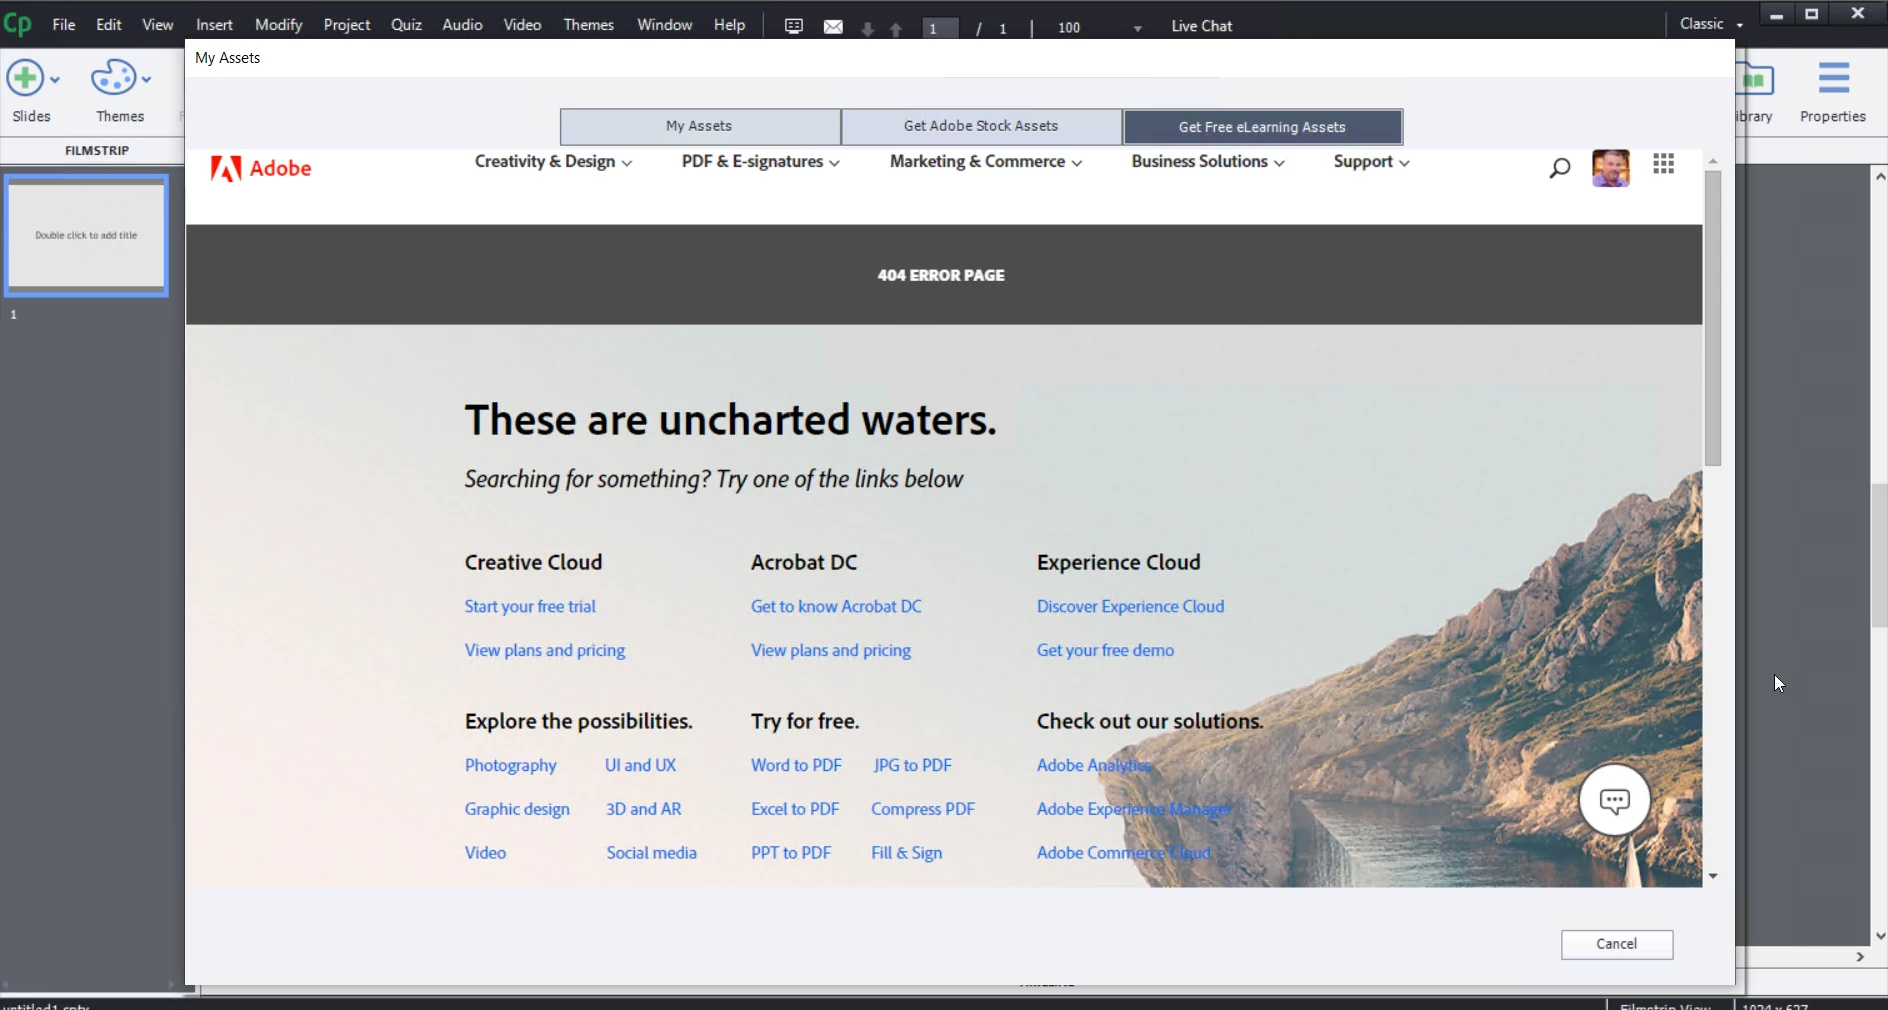Viewport: 1888px width, 1010px height.
Task: Click the notes icon in top toolbar
Action: [x=794, y=26]
